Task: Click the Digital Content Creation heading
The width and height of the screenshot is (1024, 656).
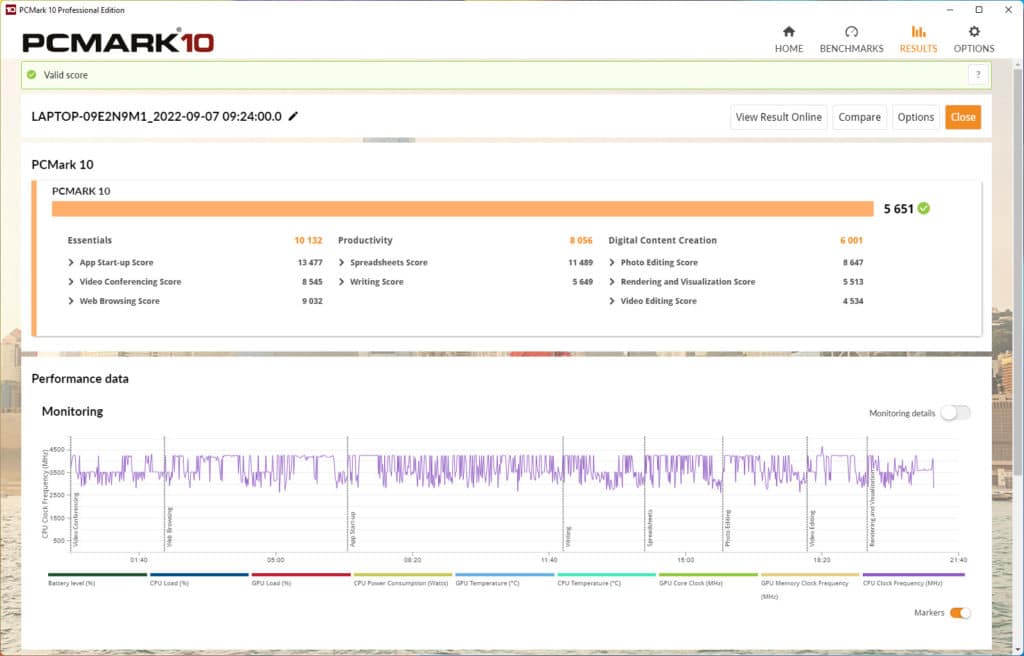Action: pos(662,240)
